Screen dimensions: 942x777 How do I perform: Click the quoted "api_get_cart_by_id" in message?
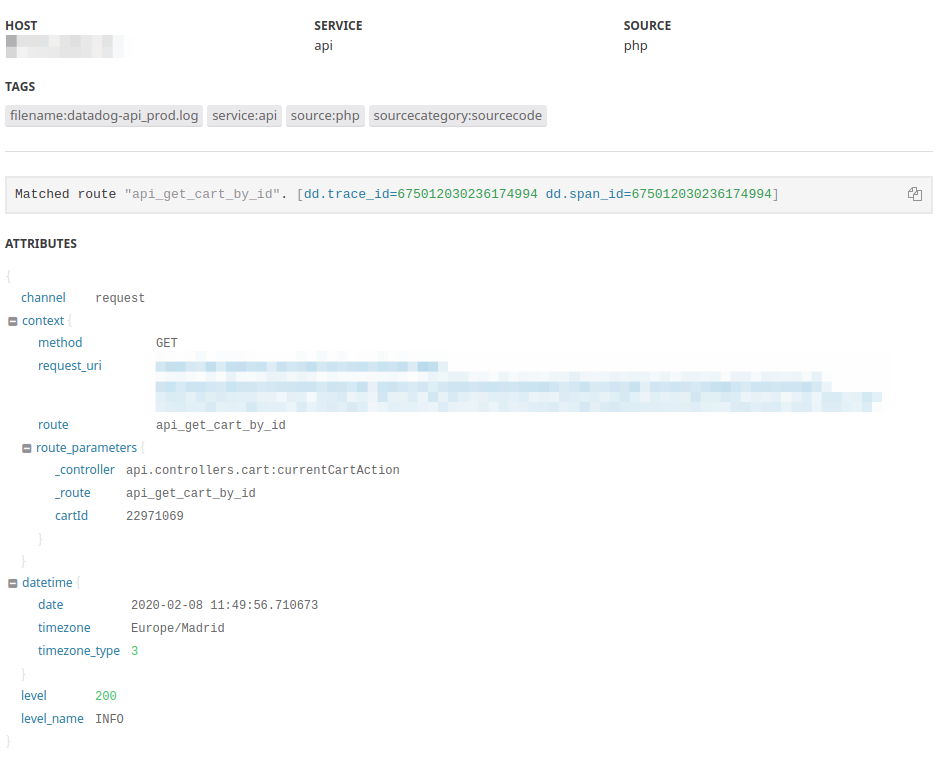point(202,194)
